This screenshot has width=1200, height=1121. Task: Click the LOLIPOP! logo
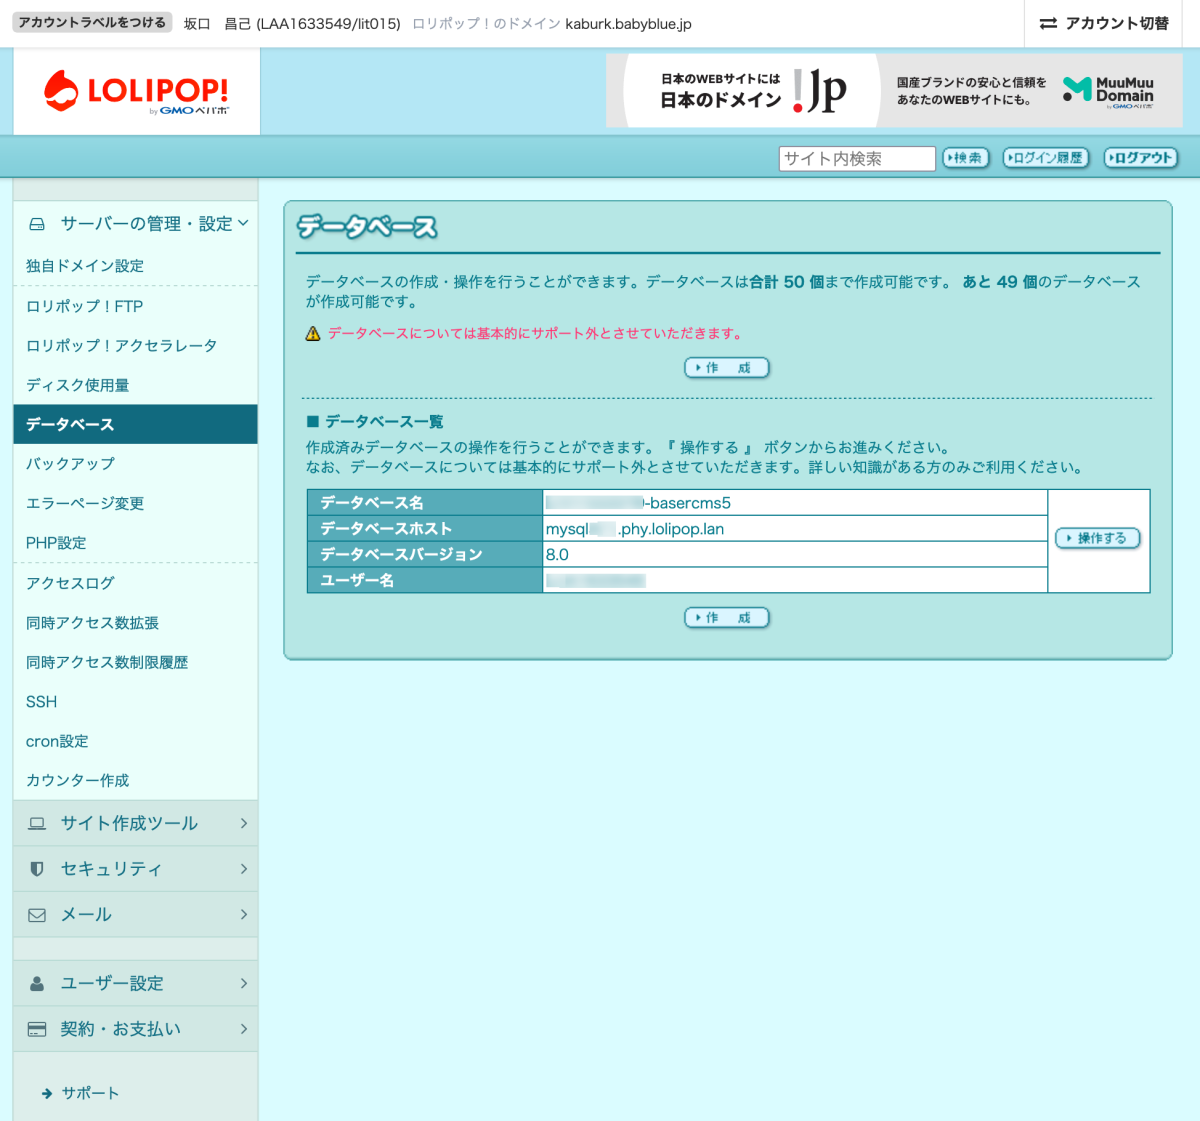(136, 92)
